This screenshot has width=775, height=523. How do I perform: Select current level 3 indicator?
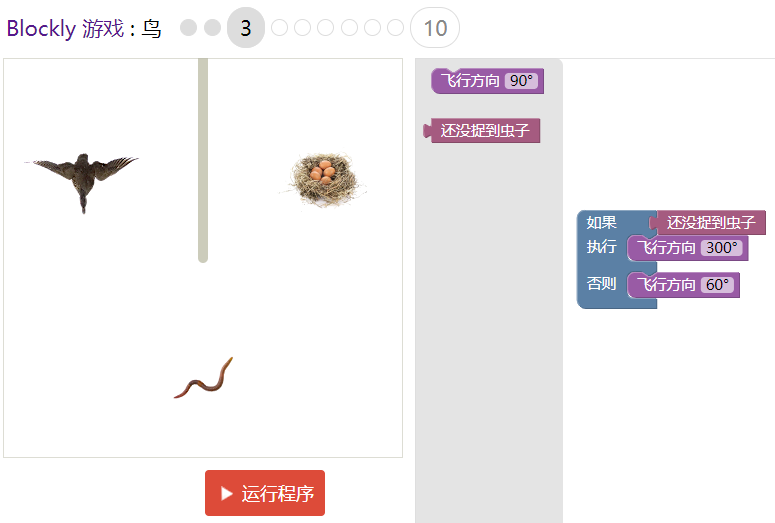[x=246, y=28]
